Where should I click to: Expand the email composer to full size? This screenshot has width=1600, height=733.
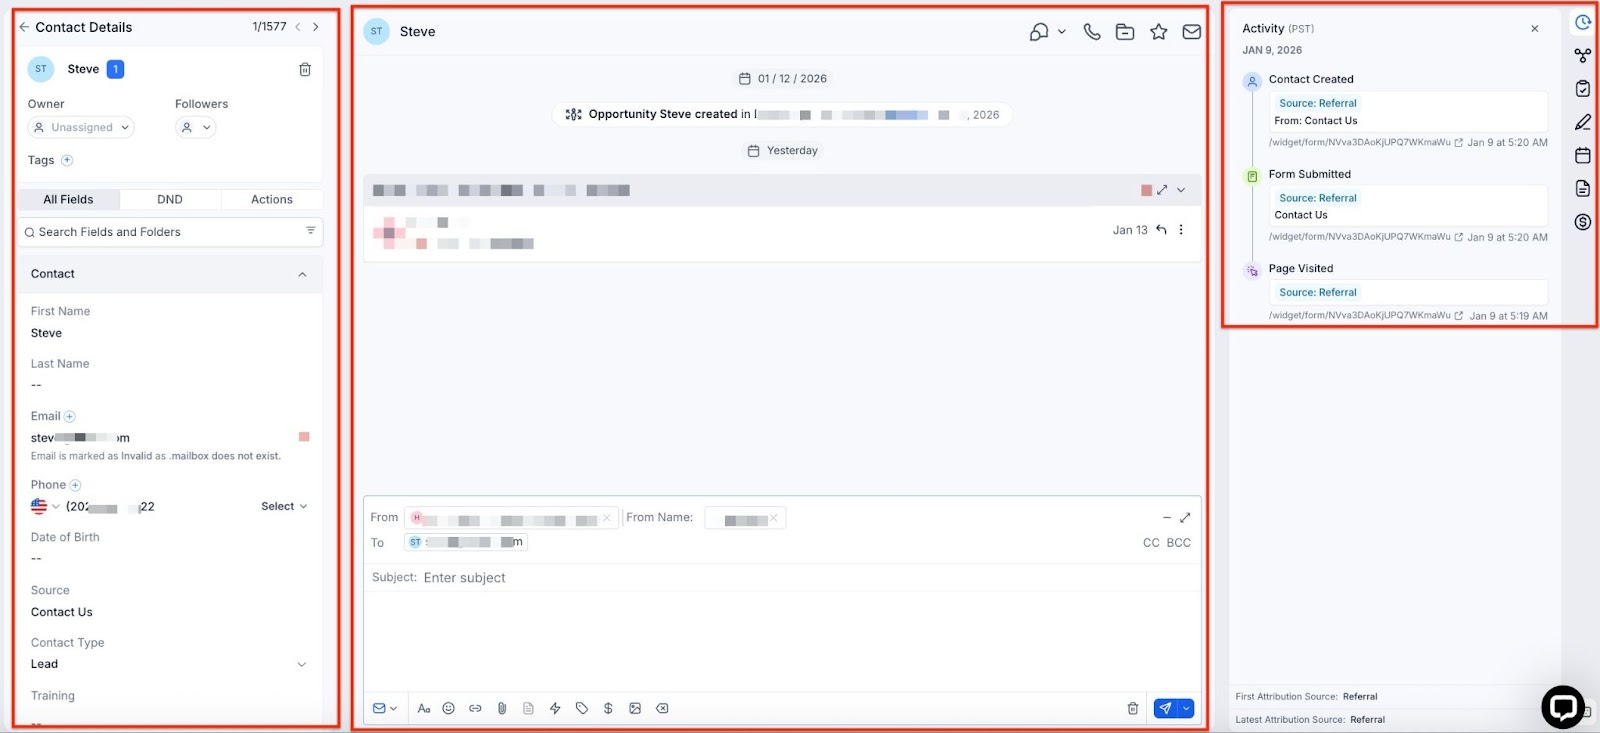(1185, 517)
